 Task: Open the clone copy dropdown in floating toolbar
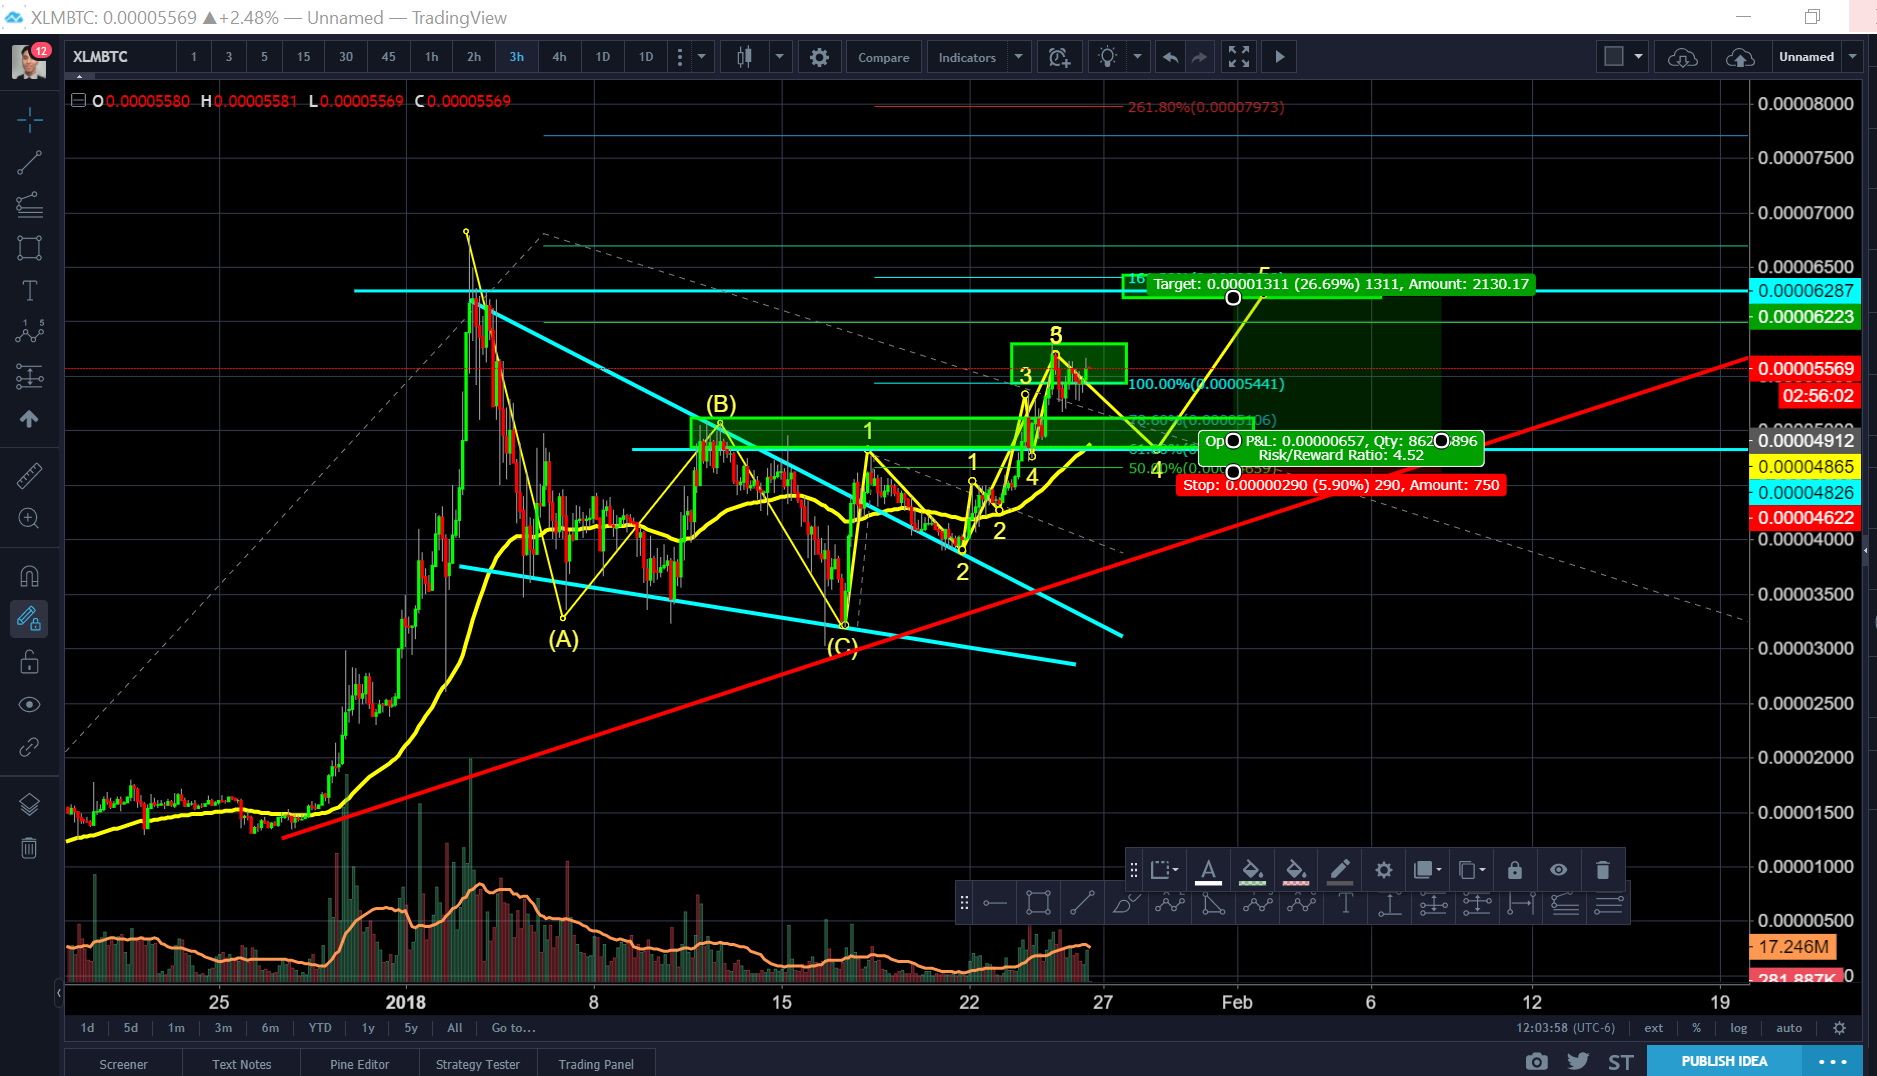(1472, 870)
